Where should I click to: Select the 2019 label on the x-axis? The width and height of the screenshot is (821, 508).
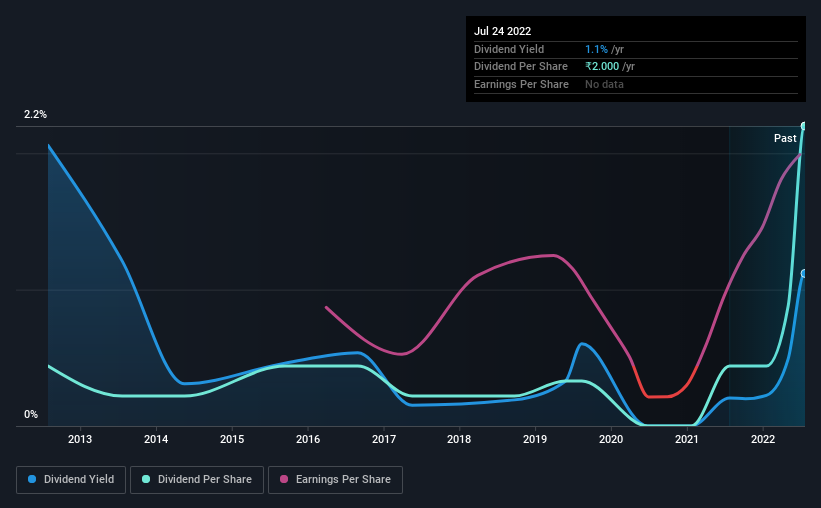tap(535, 439)
